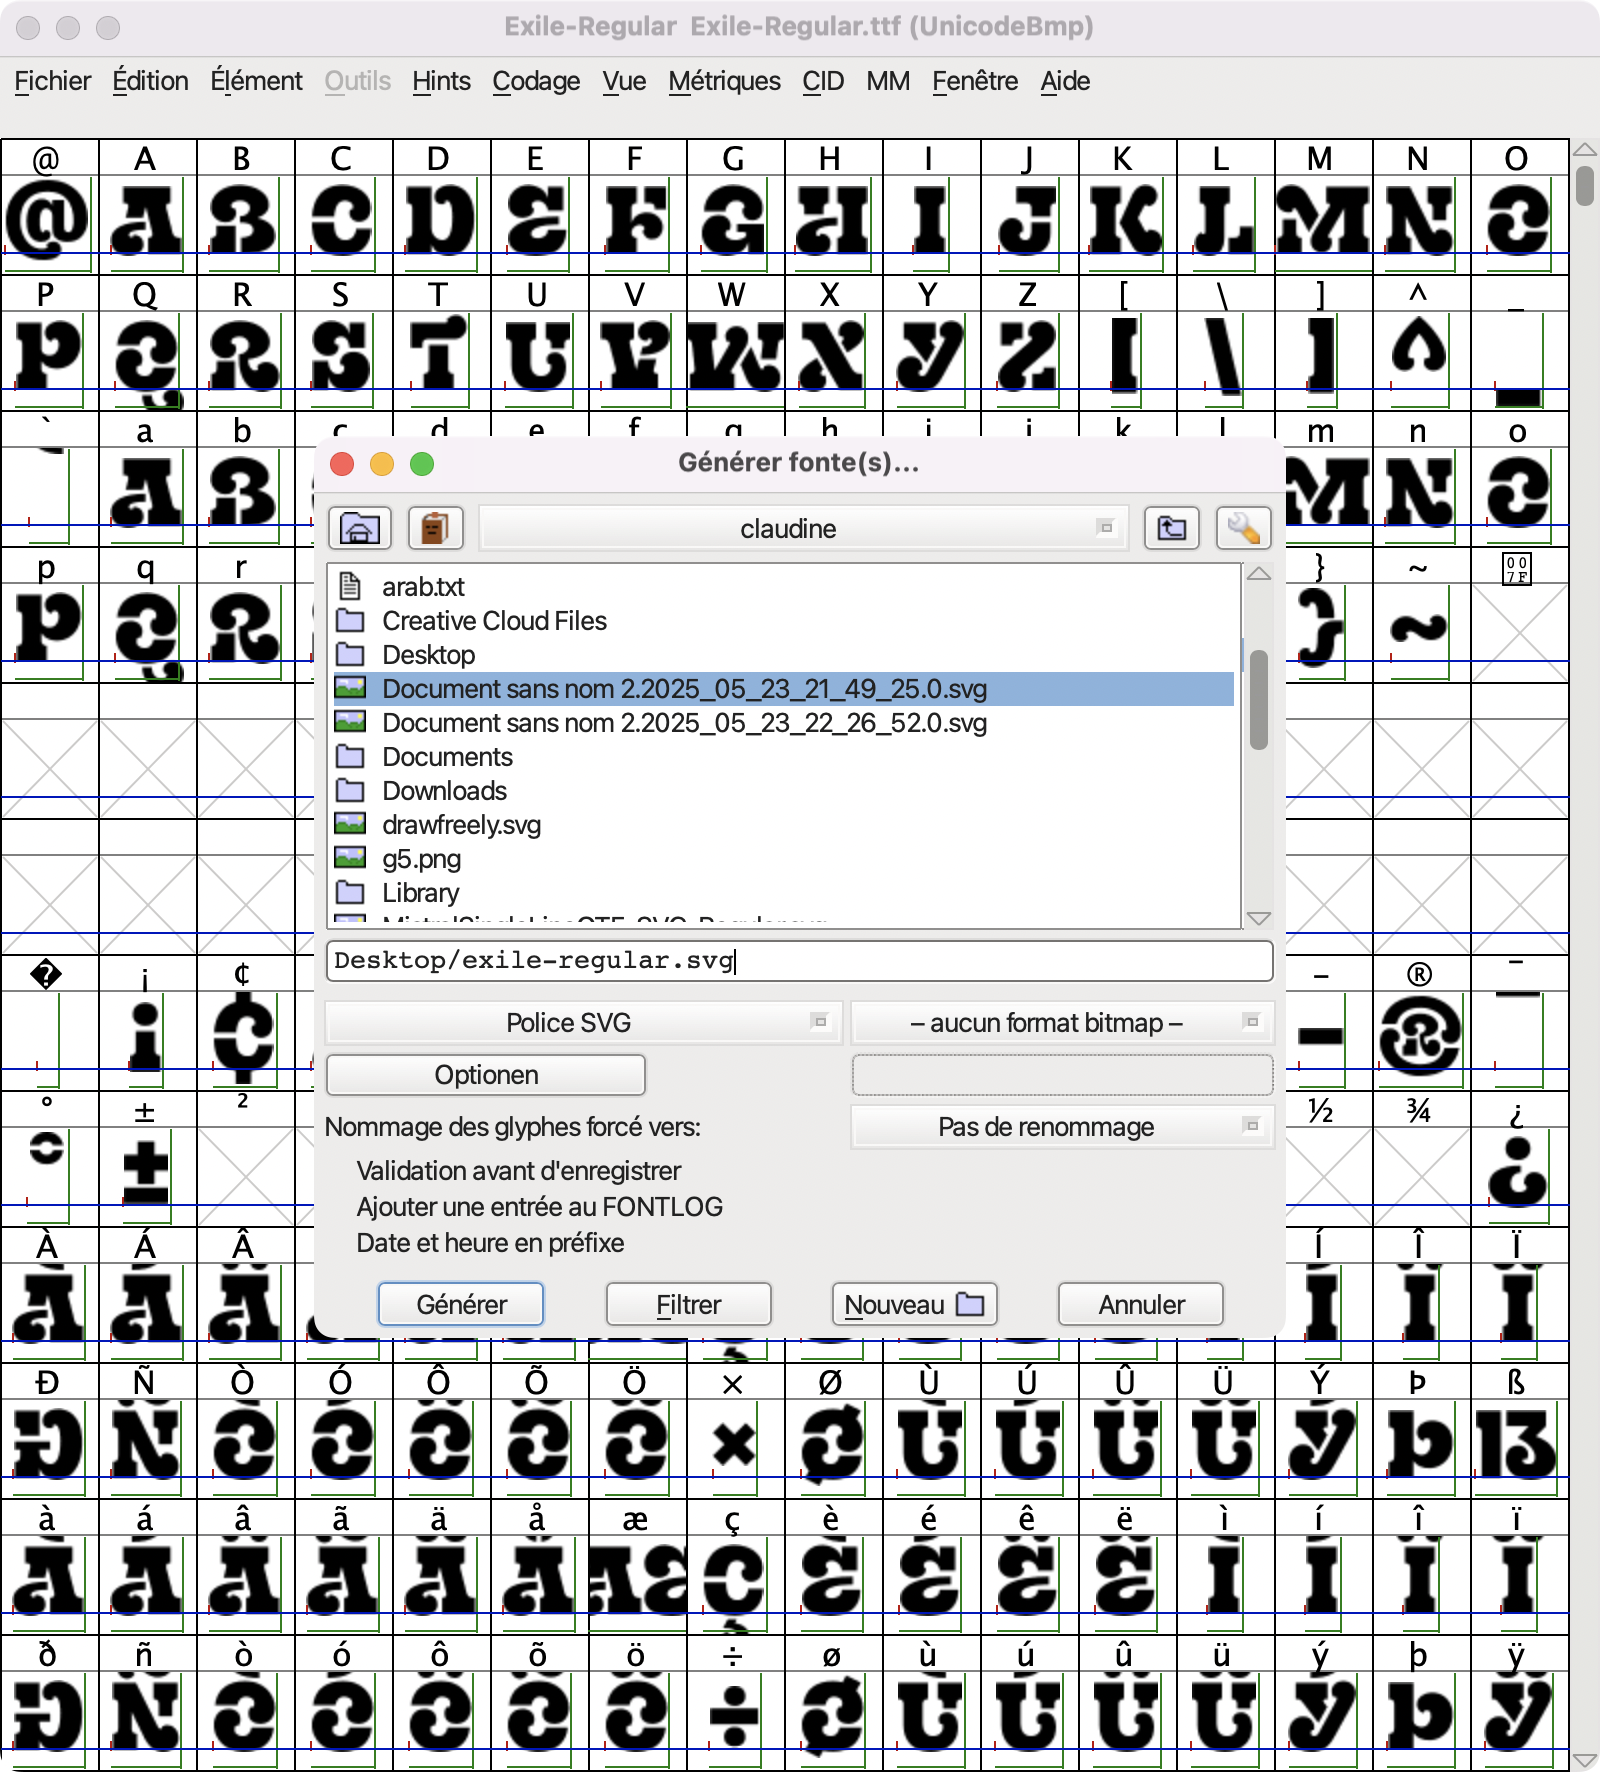Viewport: 1600px width, 1772px height.
Task: Open the Creative Cloud Files folder
Action: (783, 620)
